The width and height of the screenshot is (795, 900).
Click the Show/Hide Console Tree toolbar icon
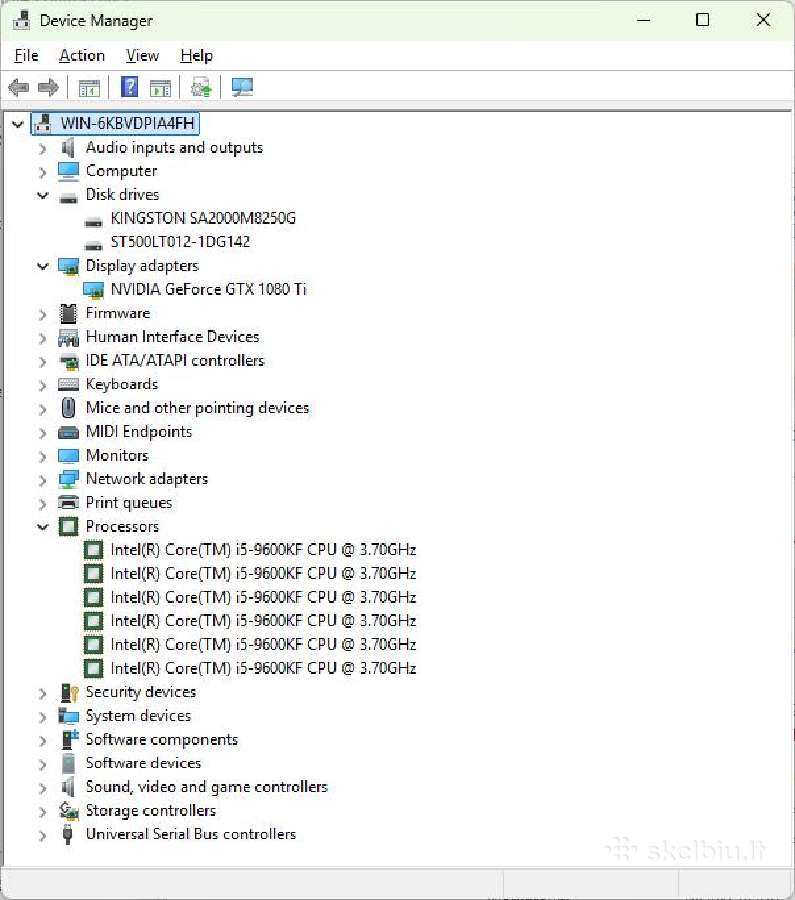(x=89, y=88)
